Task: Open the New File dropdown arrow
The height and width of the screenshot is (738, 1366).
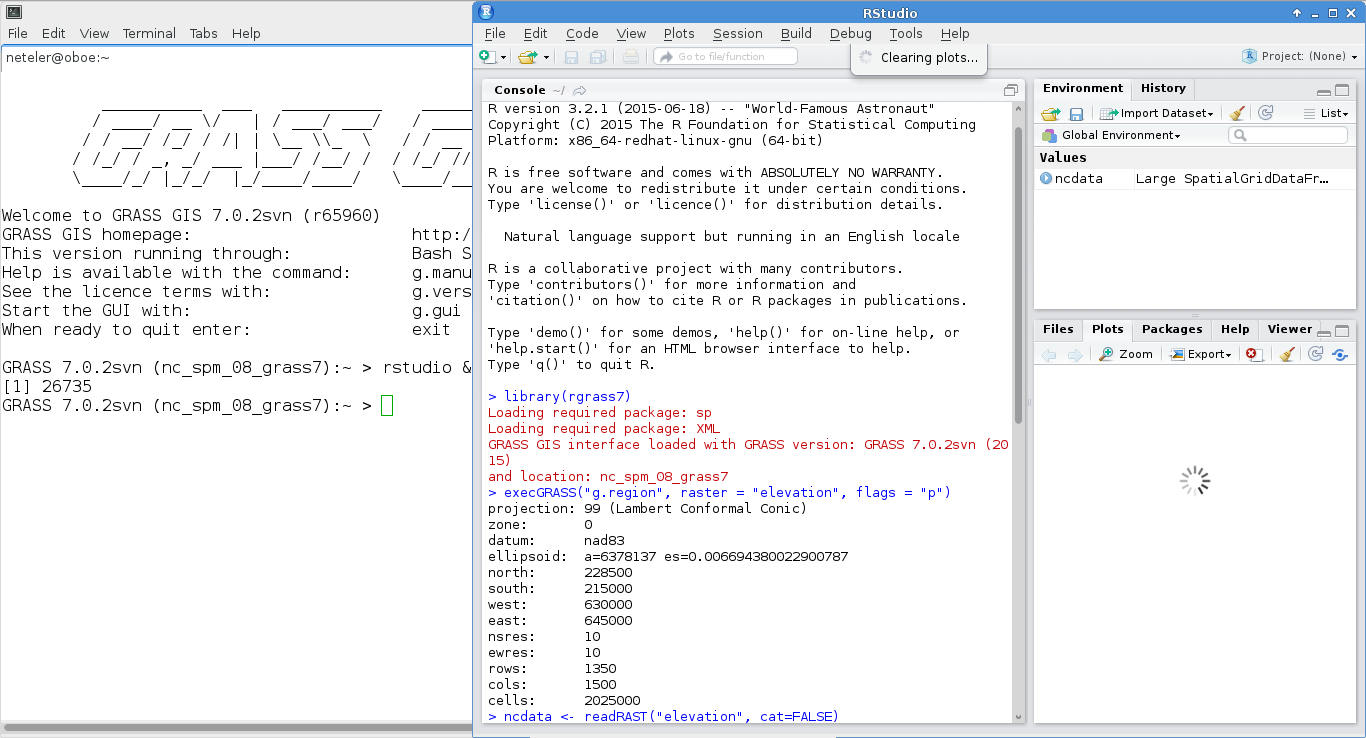Action: coord(503,58)
